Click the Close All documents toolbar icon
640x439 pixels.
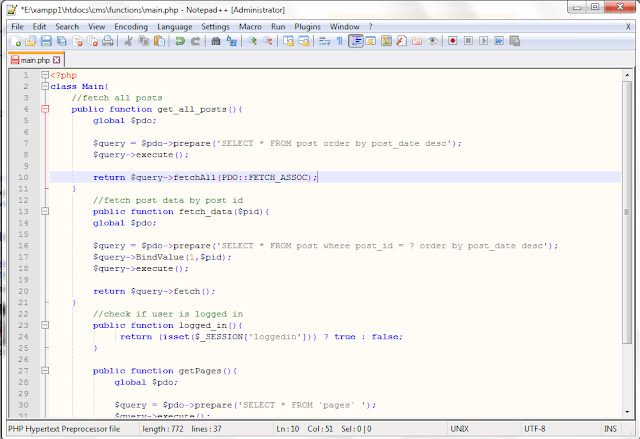(x=93, y=41)
